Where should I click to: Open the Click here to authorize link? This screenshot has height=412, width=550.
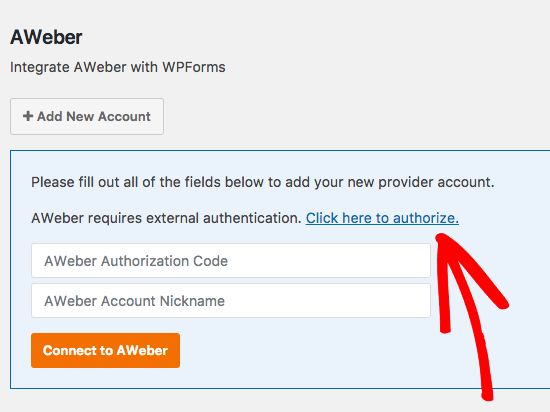click(382, 218)
